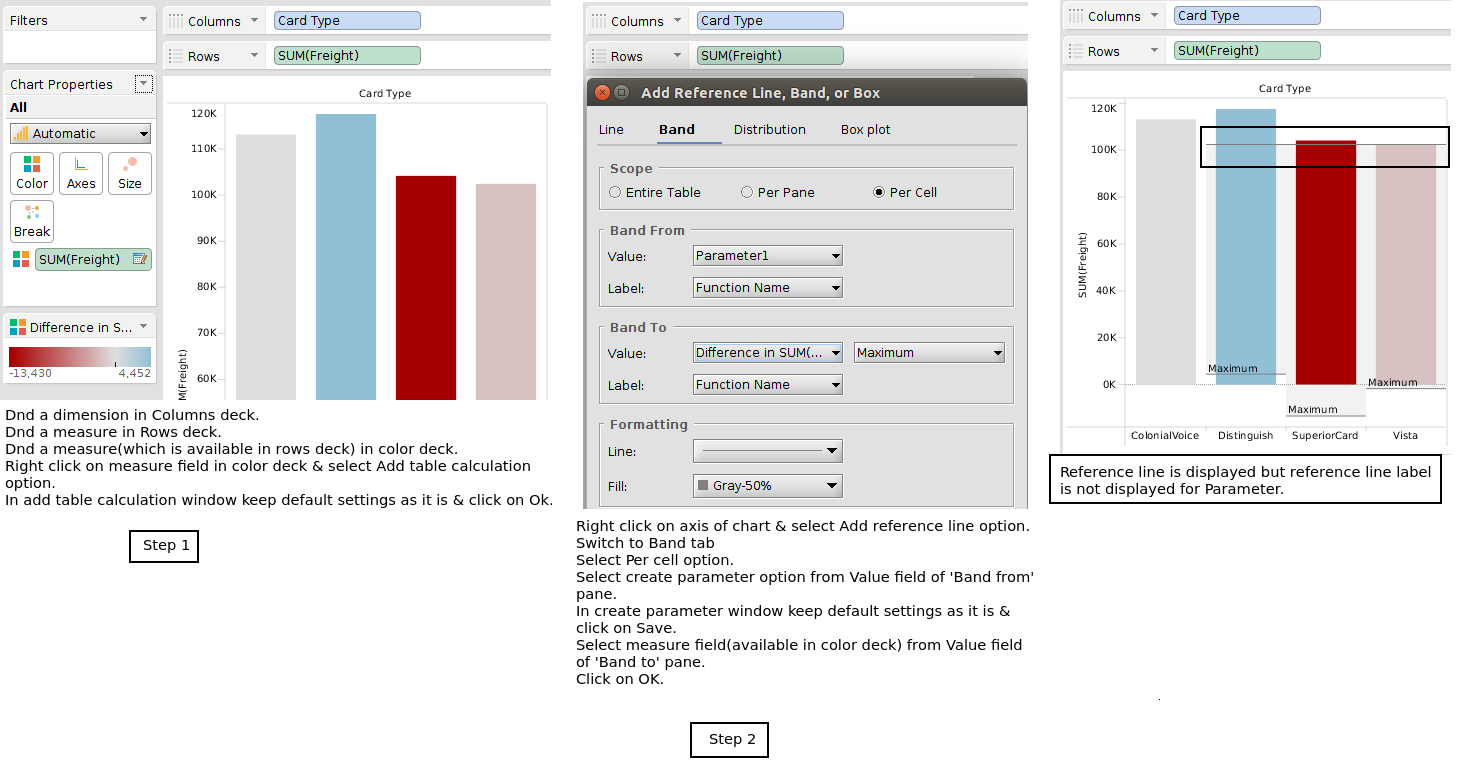This screenshot has height=763, width=1459.
Task: Expand Difference in S... legend dropdown arrow
Action: (143, 327)
